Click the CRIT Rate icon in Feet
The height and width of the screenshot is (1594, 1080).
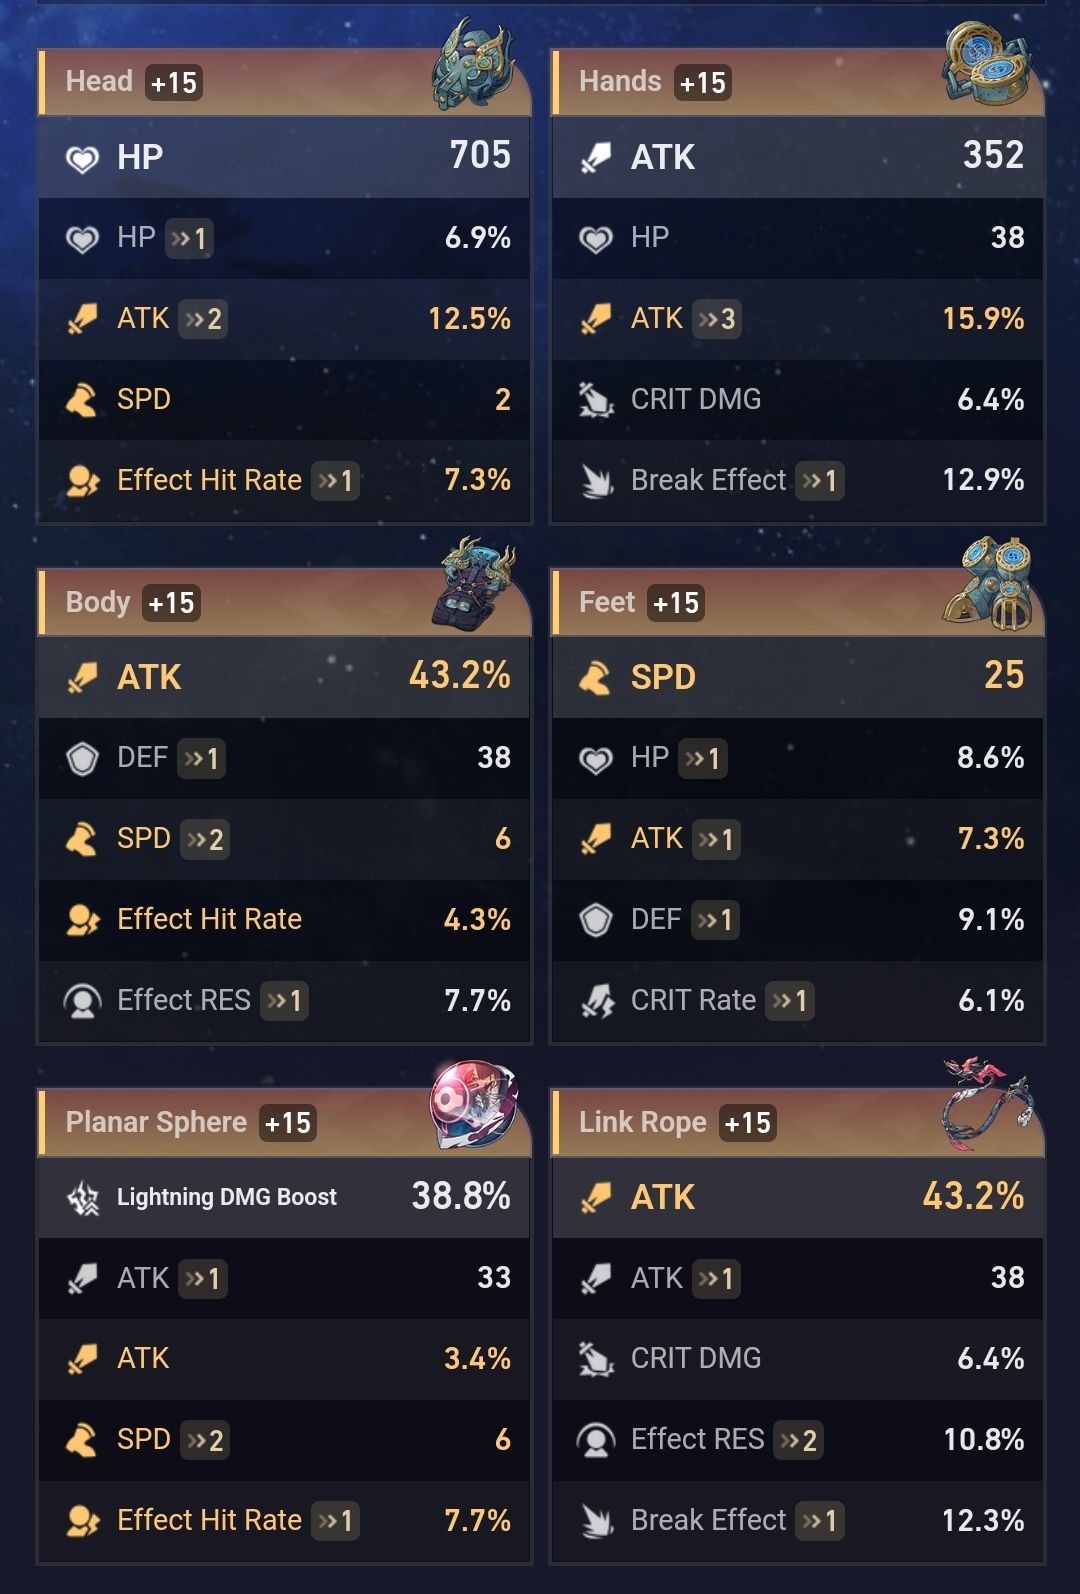click(x=597, y=1000)
